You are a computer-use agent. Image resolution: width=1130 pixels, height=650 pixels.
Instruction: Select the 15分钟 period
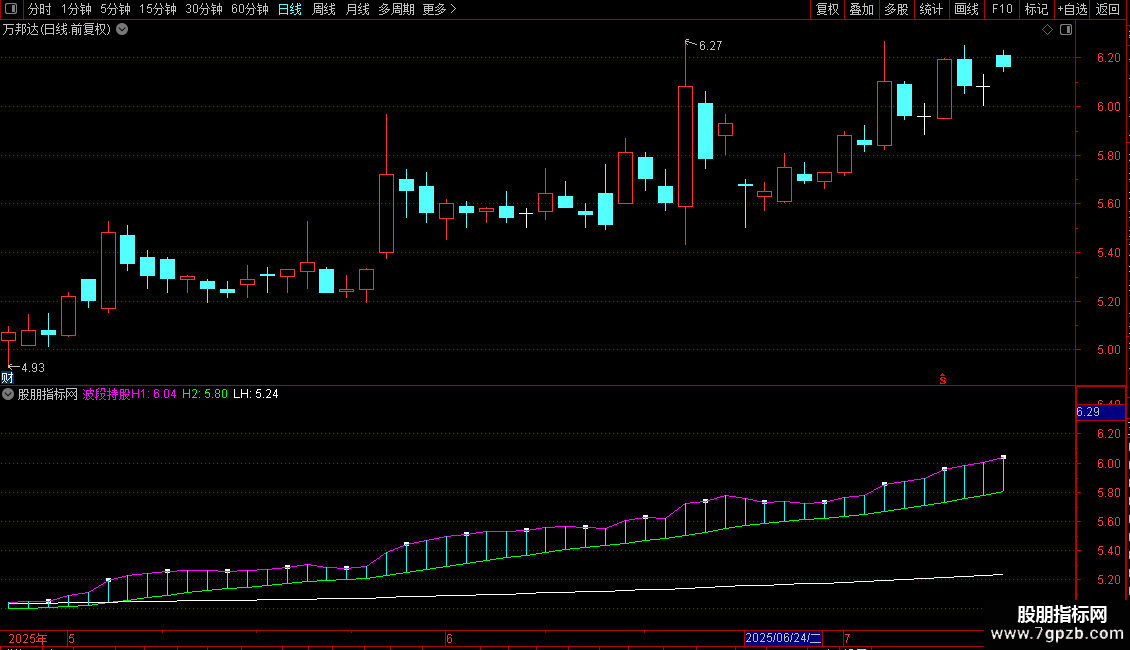[158, 9]
